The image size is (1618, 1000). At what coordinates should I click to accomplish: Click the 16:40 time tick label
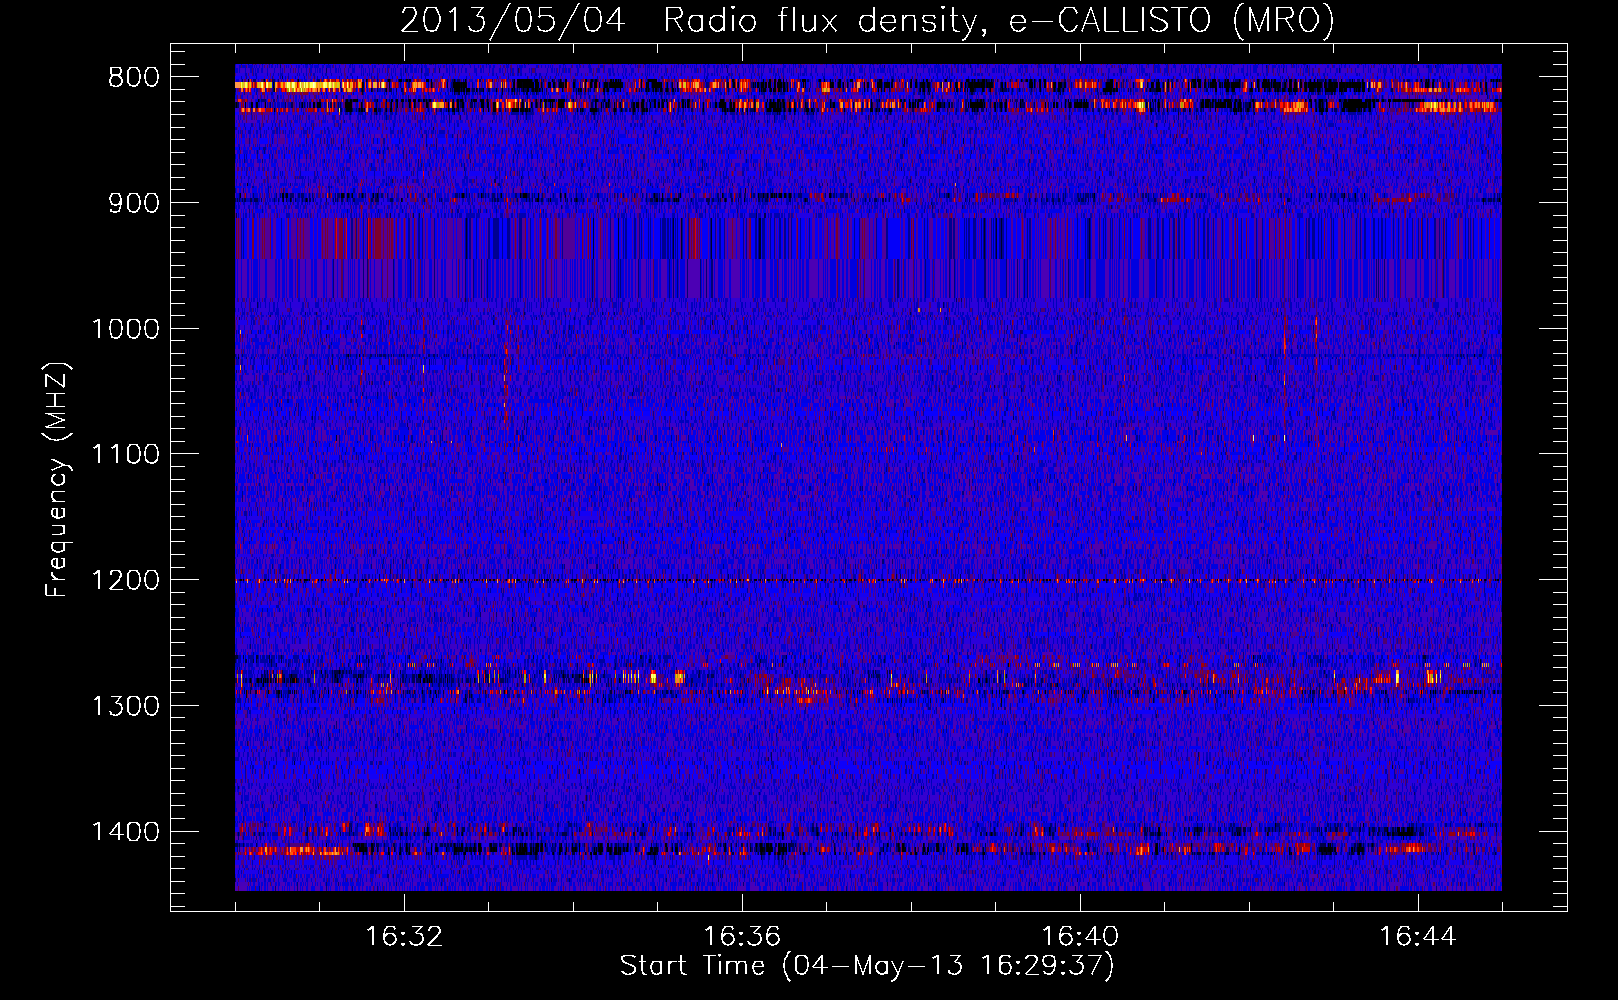pos(1080,937)
